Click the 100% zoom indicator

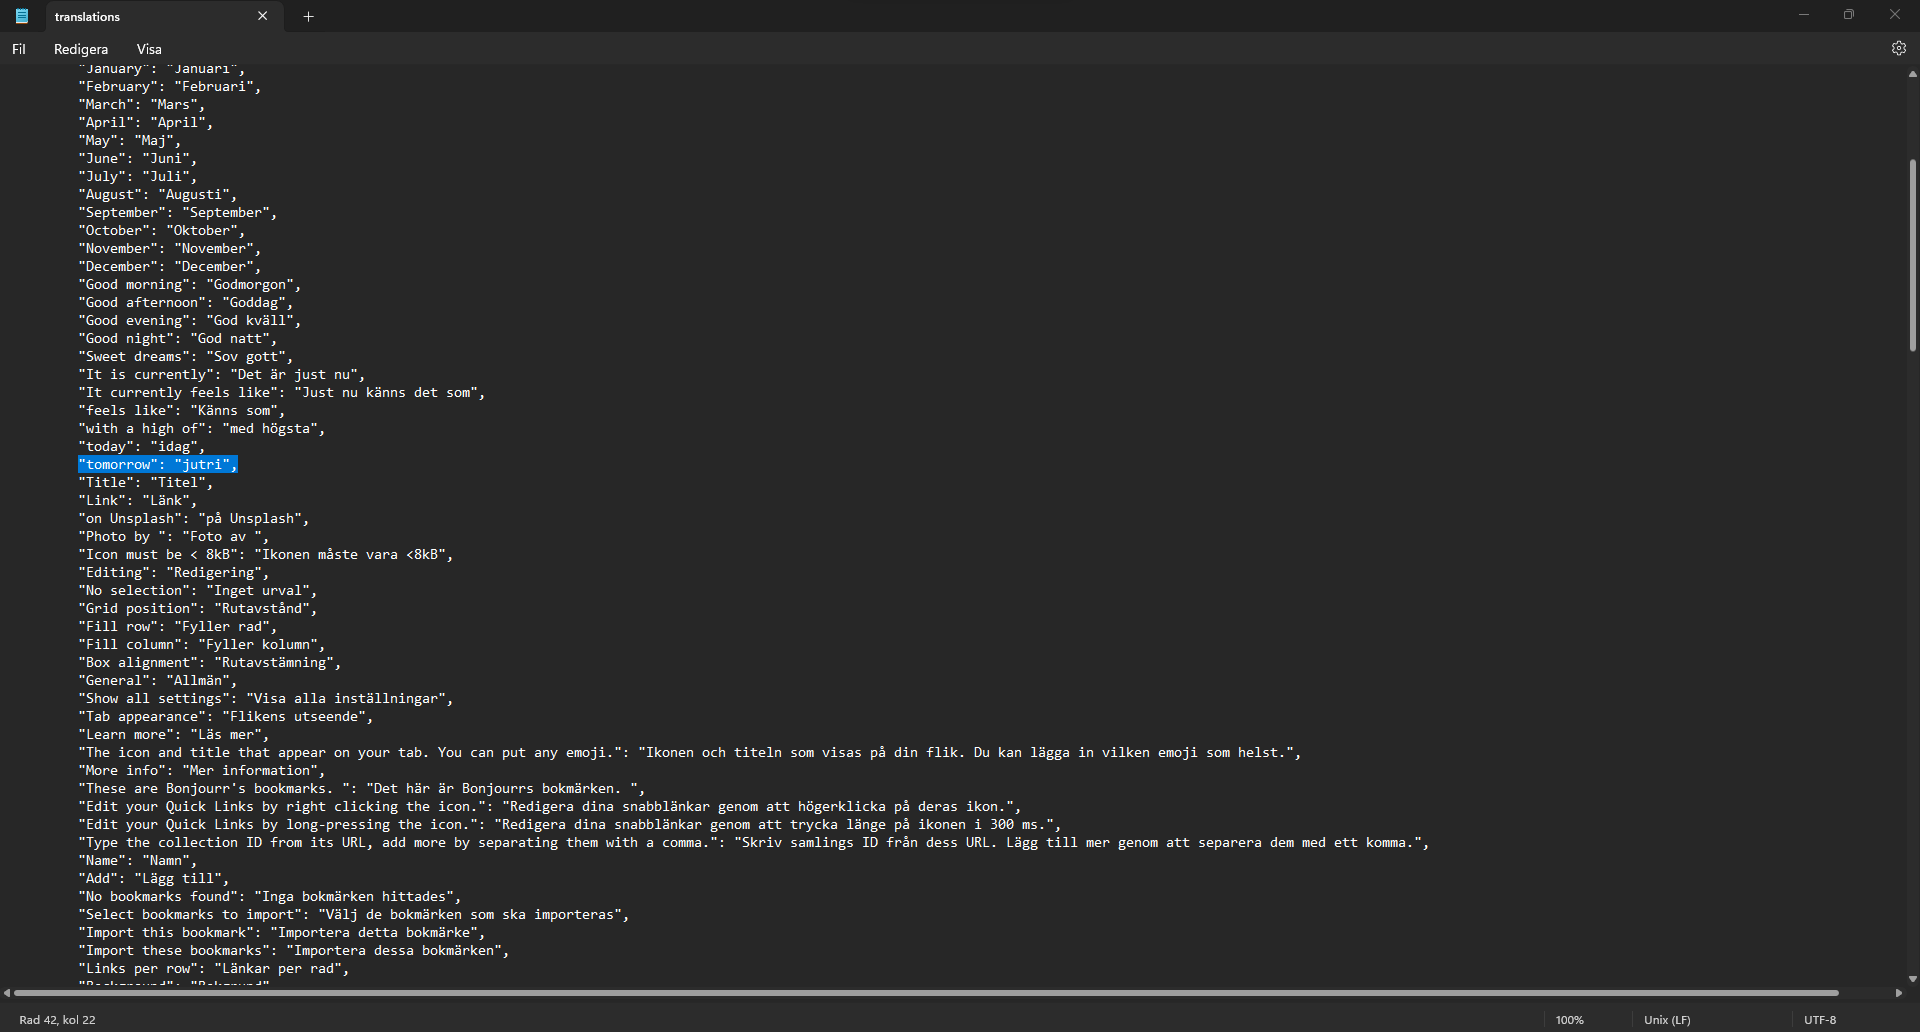pyautogui.click(x=1570, y=1019)
